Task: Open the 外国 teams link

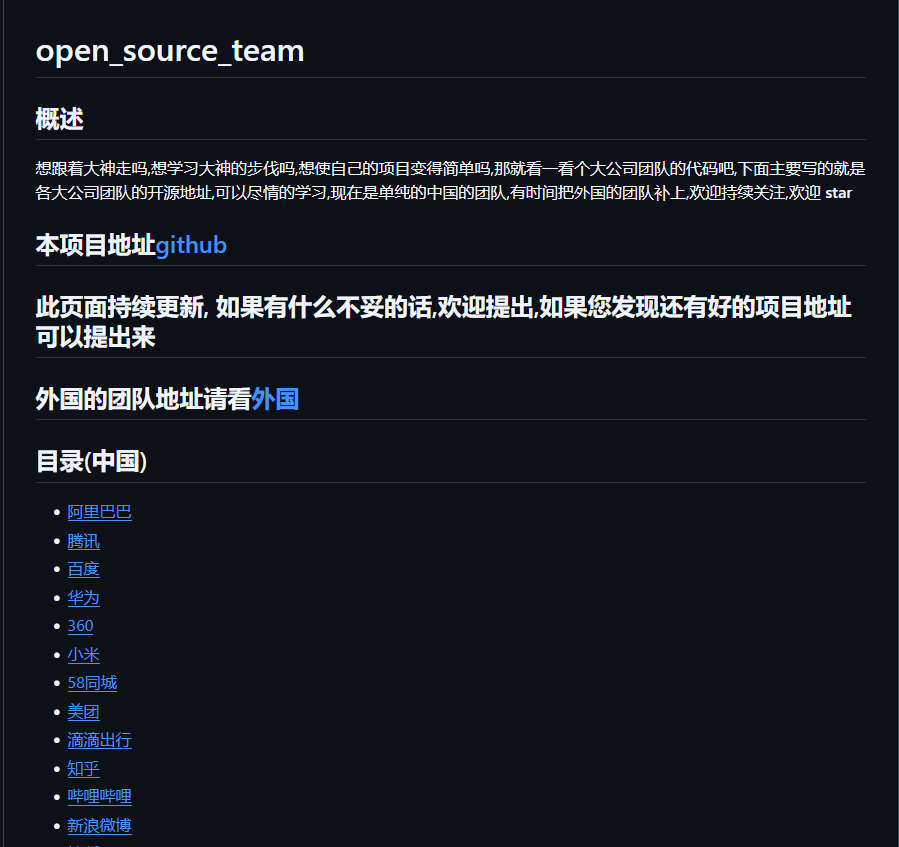Action: pyautogui.click(x=275, y=399)
